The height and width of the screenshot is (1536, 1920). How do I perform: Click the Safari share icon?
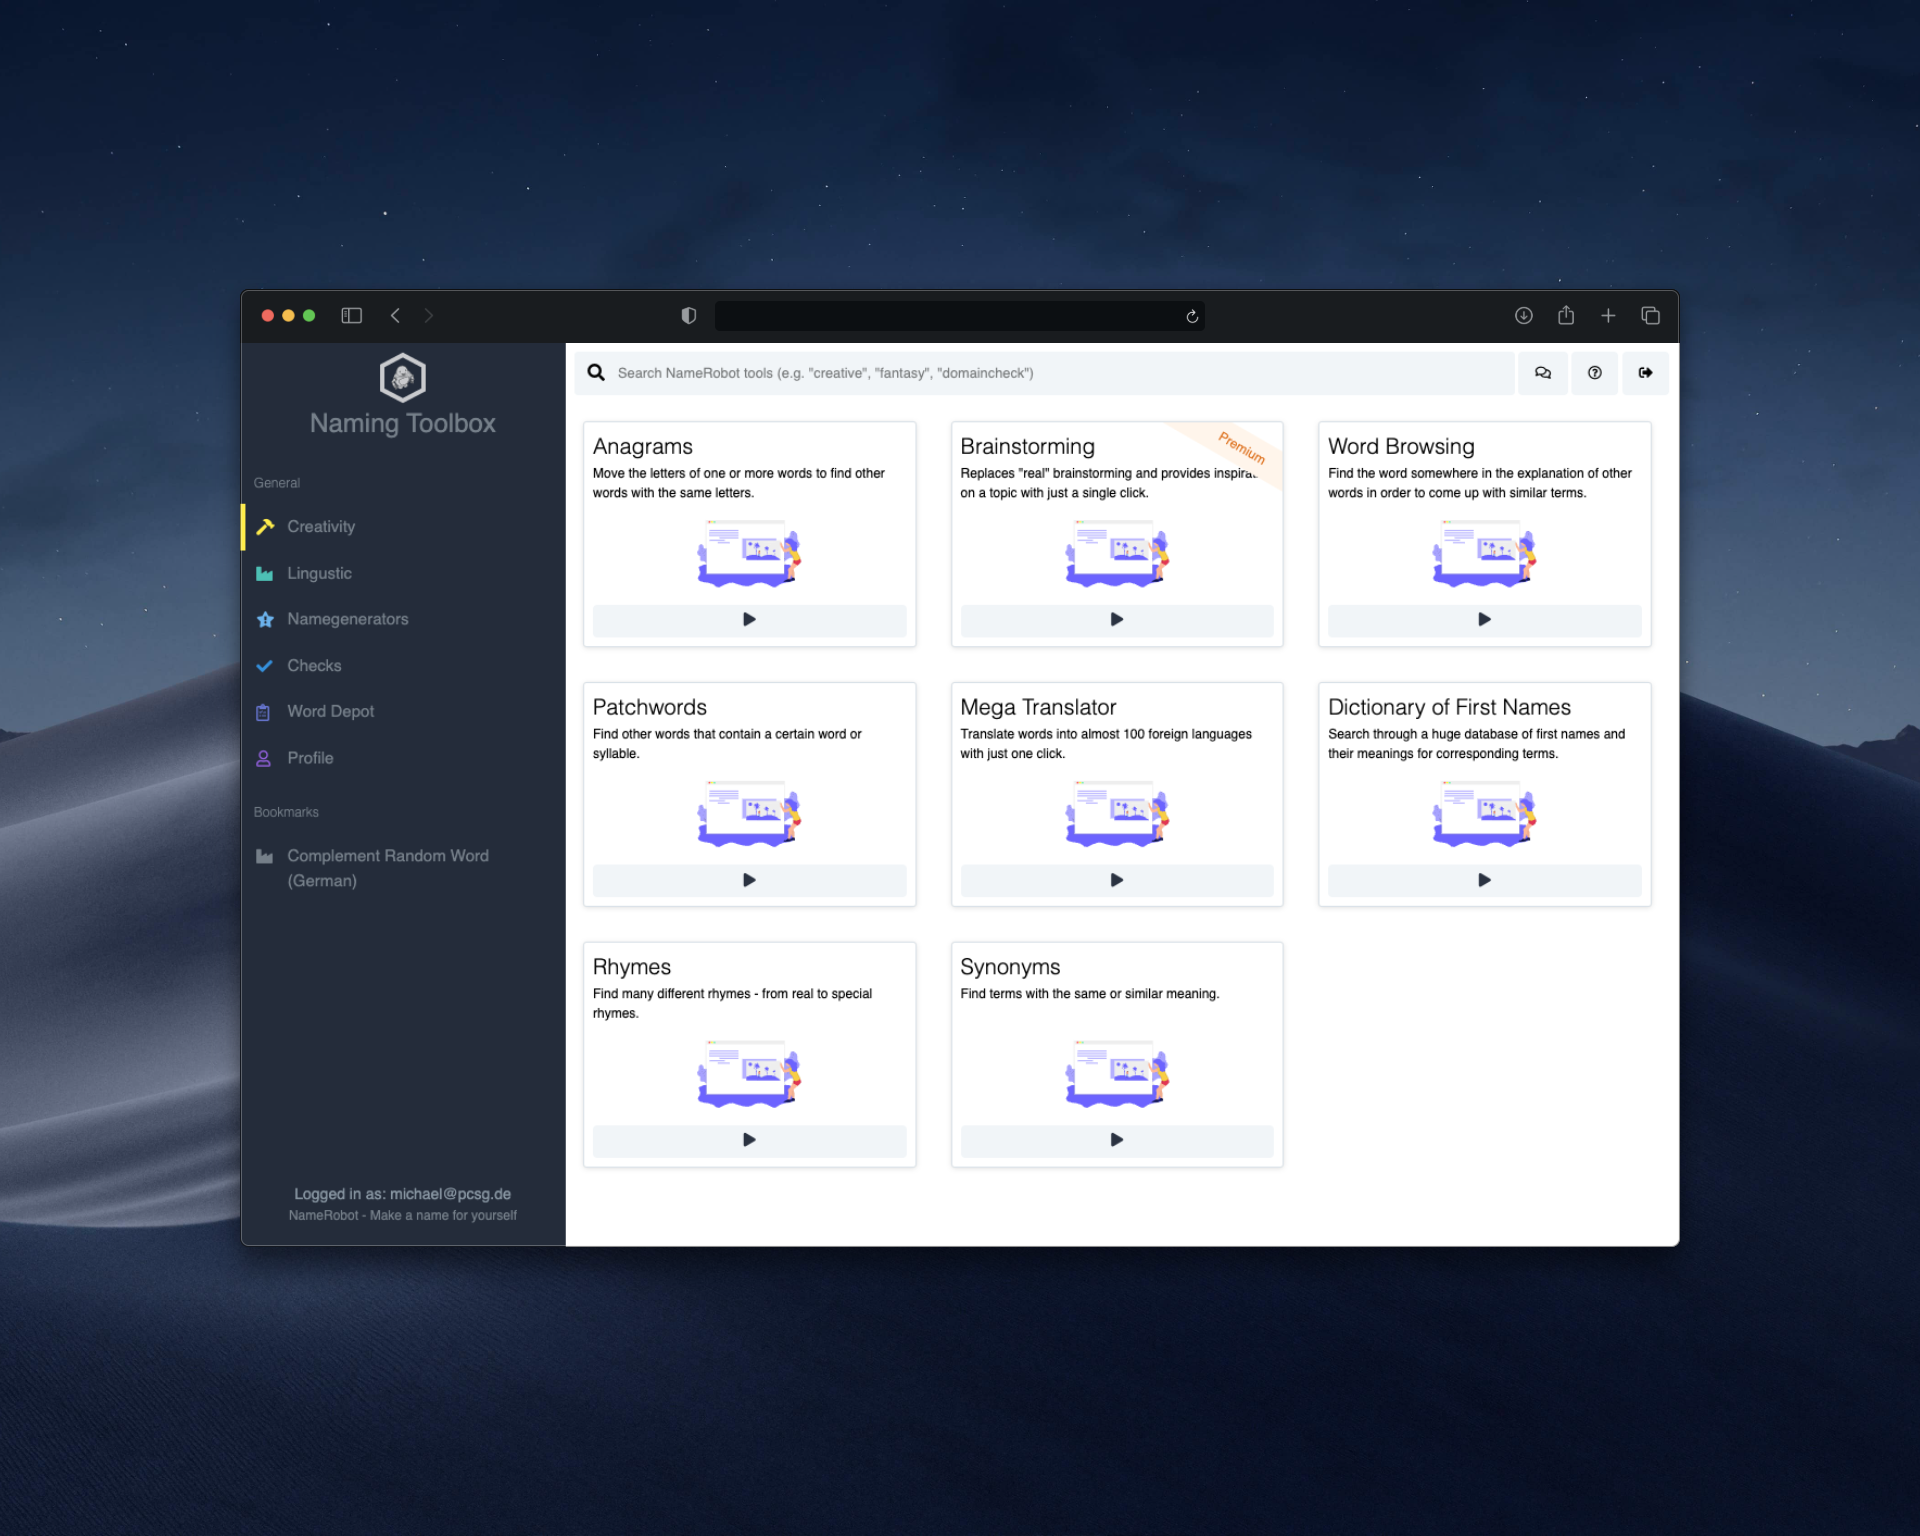click(x=1565, y=316)
